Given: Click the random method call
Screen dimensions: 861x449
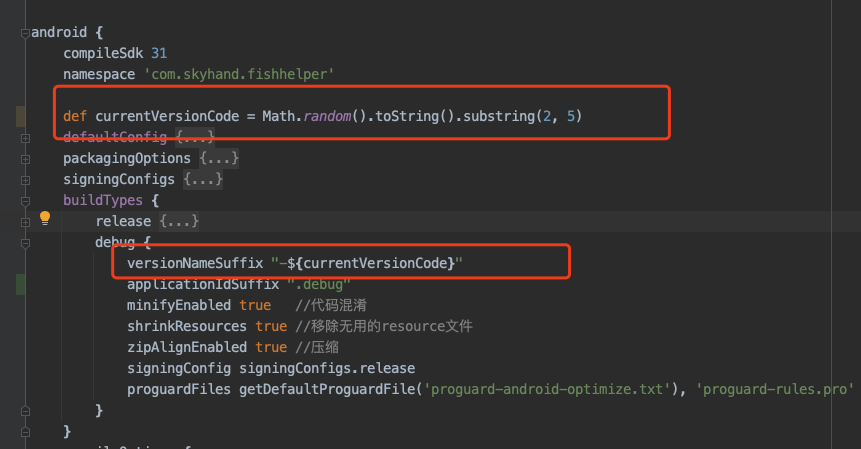Looking at the screenshot, I should tap(327, 116).
